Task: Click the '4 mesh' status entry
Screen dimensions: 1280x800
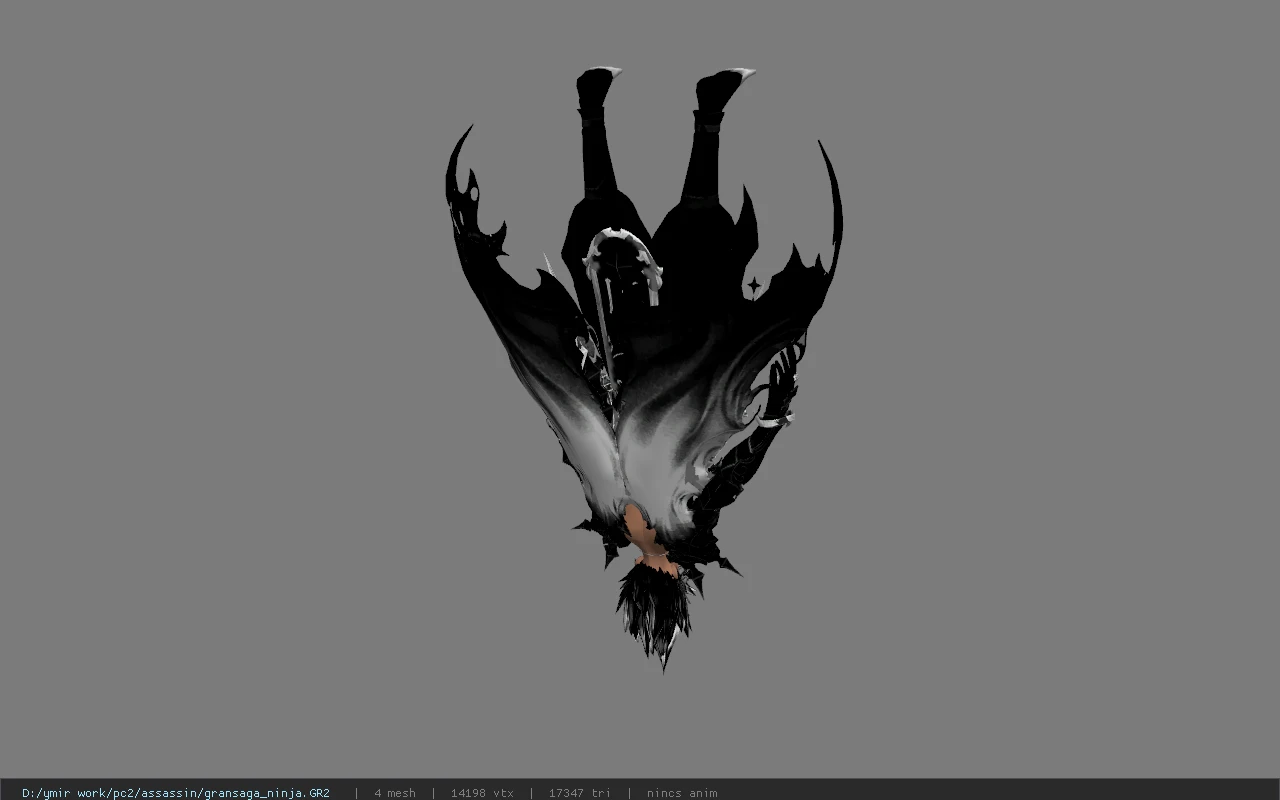Action: click(x=395, y=793)
